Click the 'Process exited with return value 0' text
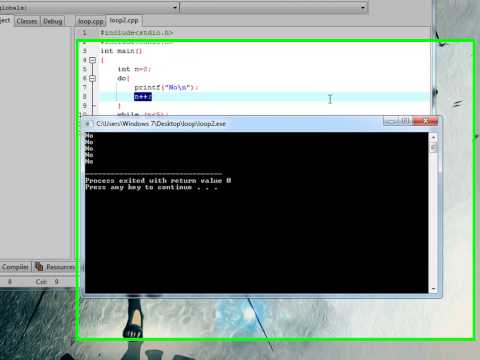Image resolution: width=480 pixels, height=360 pixels. tap(158, 180)
